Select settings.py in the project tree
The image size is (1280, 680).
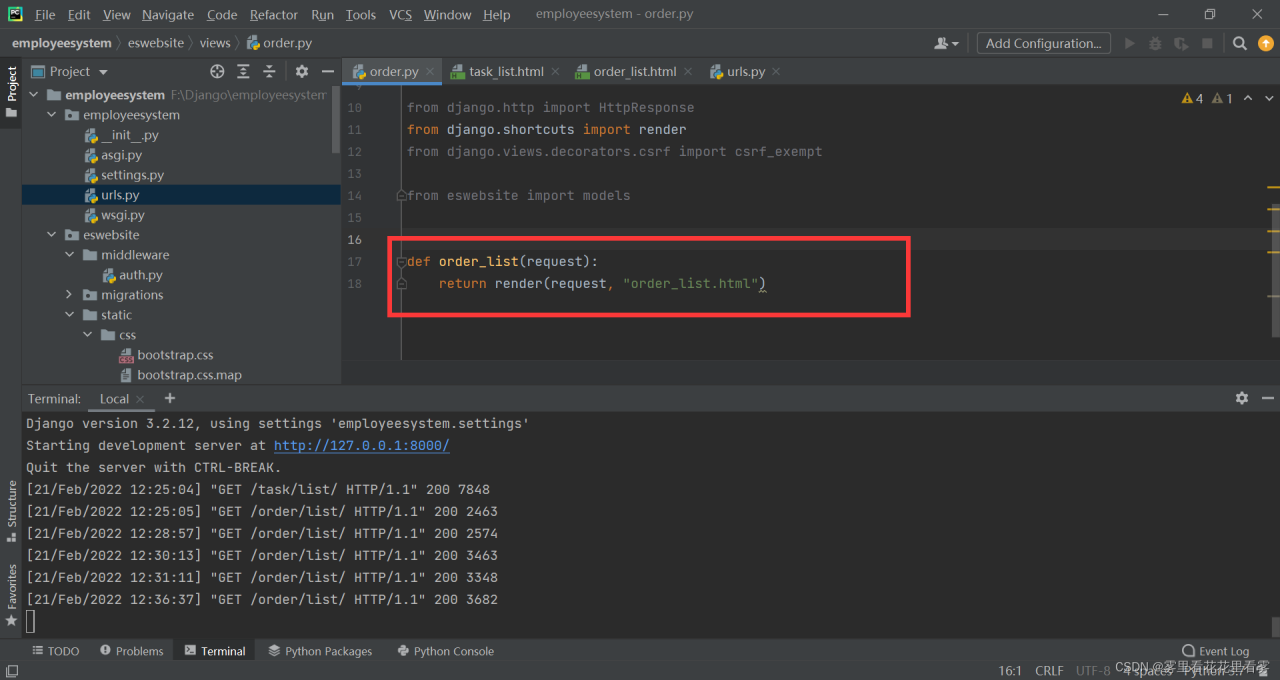pos(132,175)
